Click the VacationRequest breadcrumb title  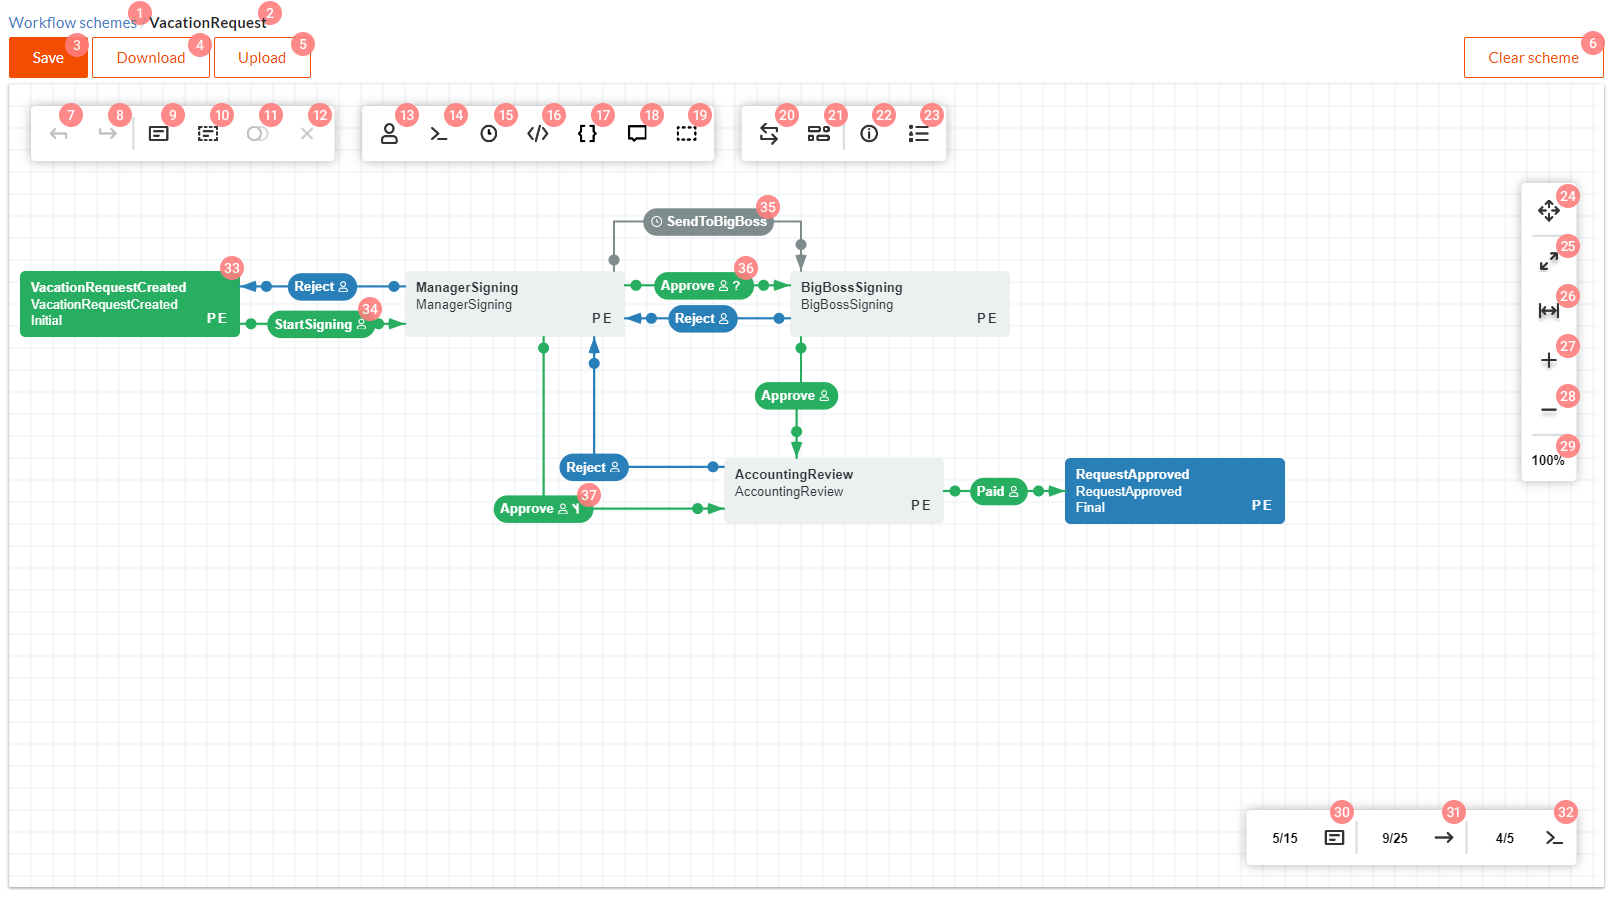tap(208, 23)
